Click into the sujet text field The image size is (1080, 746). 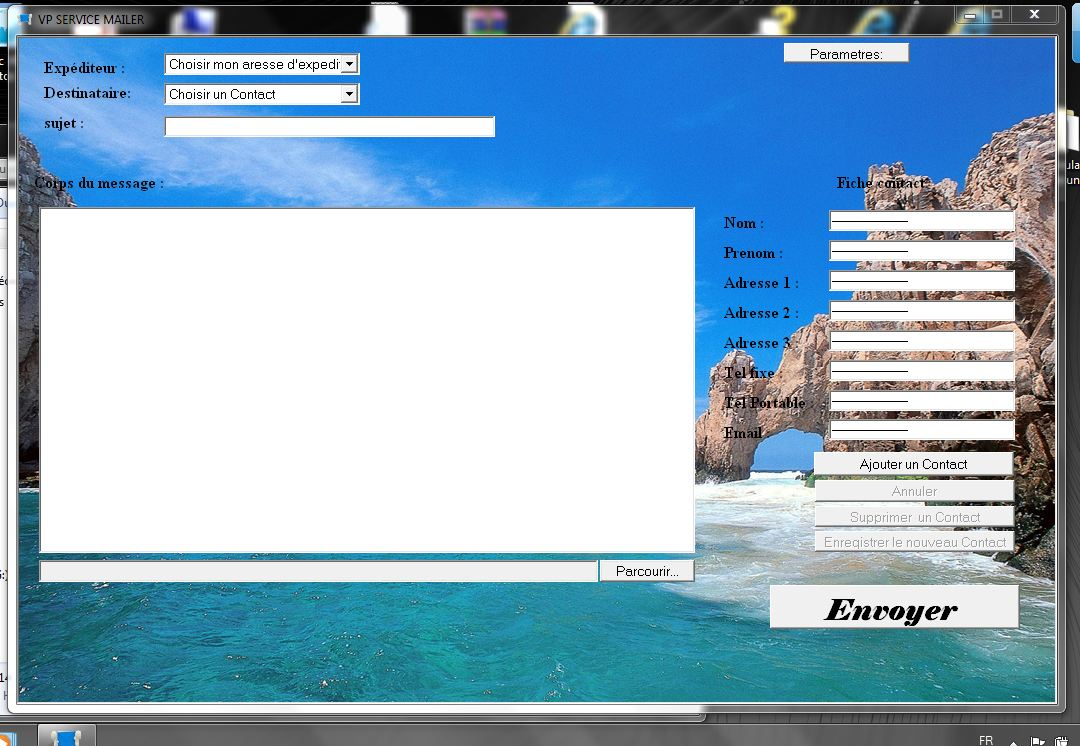(329, 127)
